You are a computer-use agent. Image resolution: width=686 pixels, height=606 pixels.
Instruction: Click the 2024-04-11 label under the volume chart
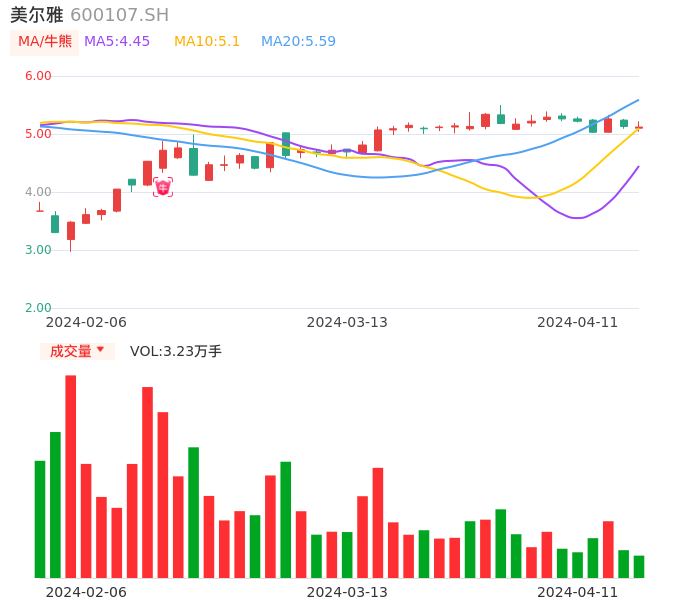(578, 592)
